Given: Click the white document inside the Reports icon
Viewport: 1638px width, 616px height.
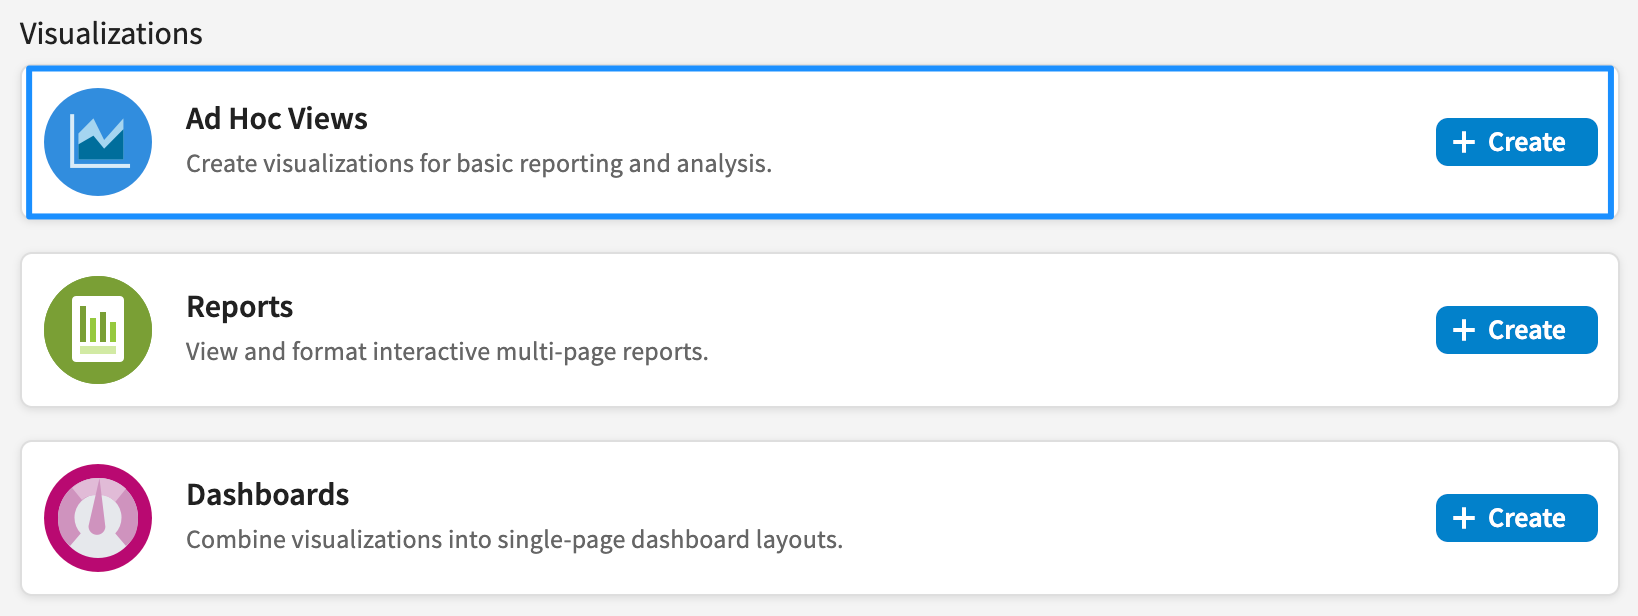Looking at the screenshot, I should click(98, 329).
